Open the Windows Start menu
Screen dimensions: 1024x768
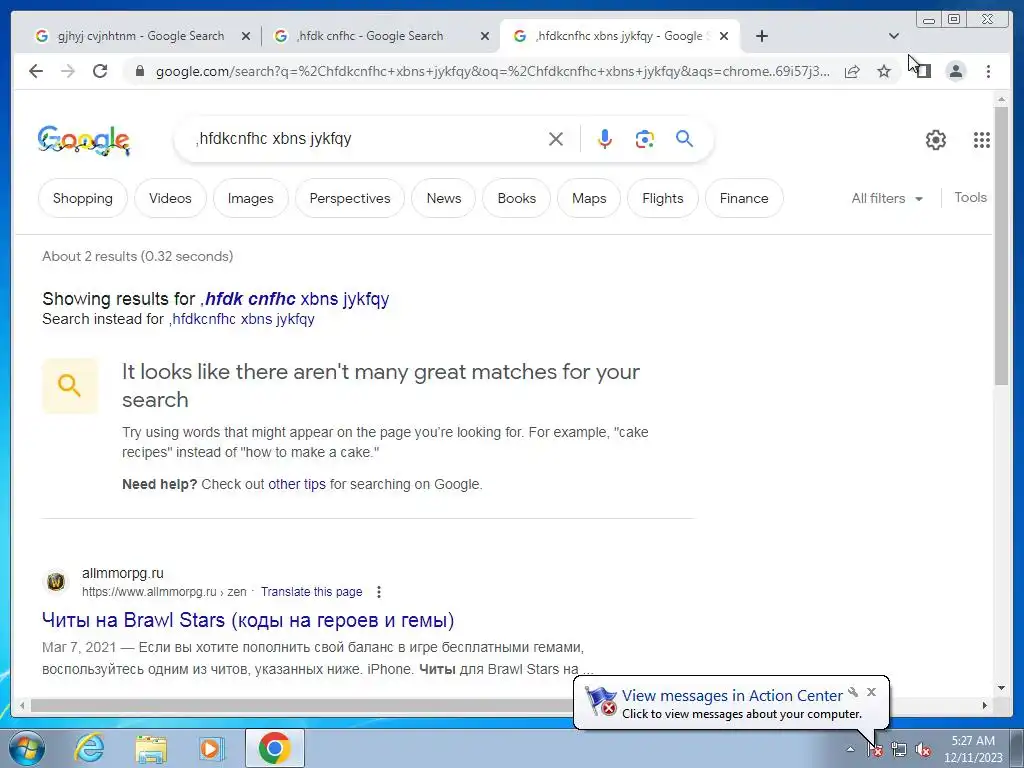[x=26, y=748]
